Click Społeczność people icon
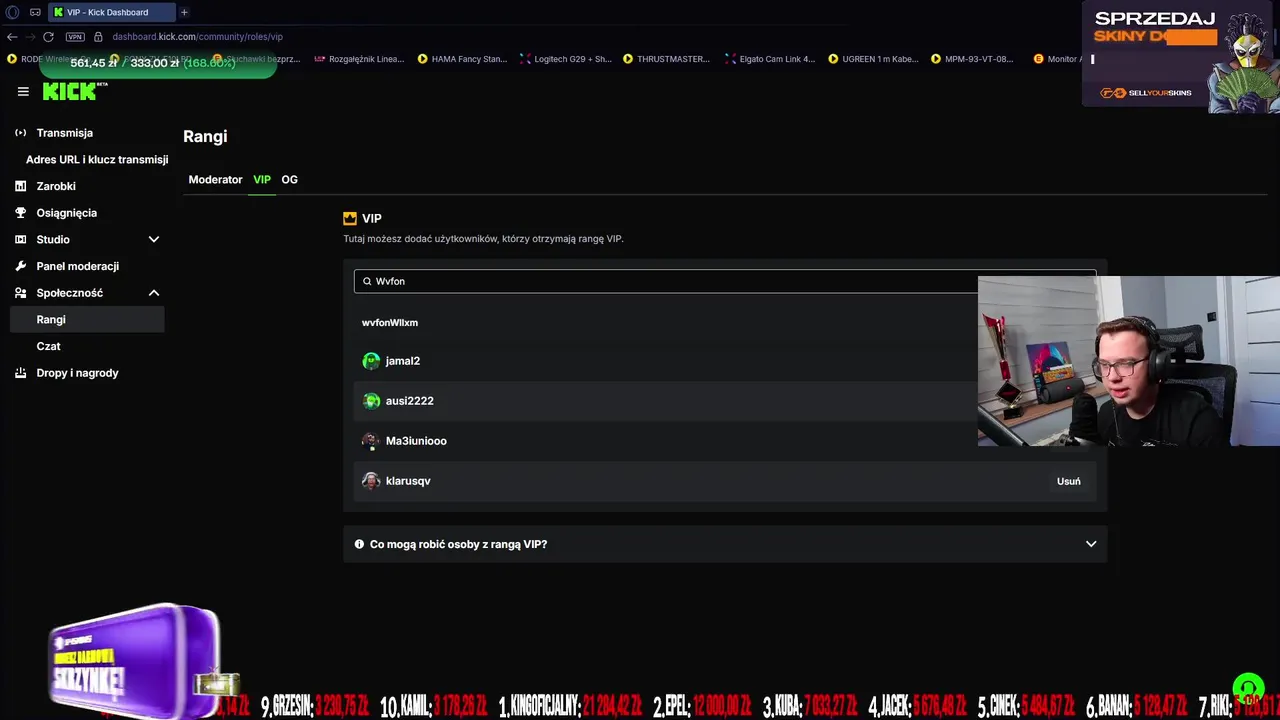The width and height of the screenshot is (1280, 720). click(x=21, y=293)
